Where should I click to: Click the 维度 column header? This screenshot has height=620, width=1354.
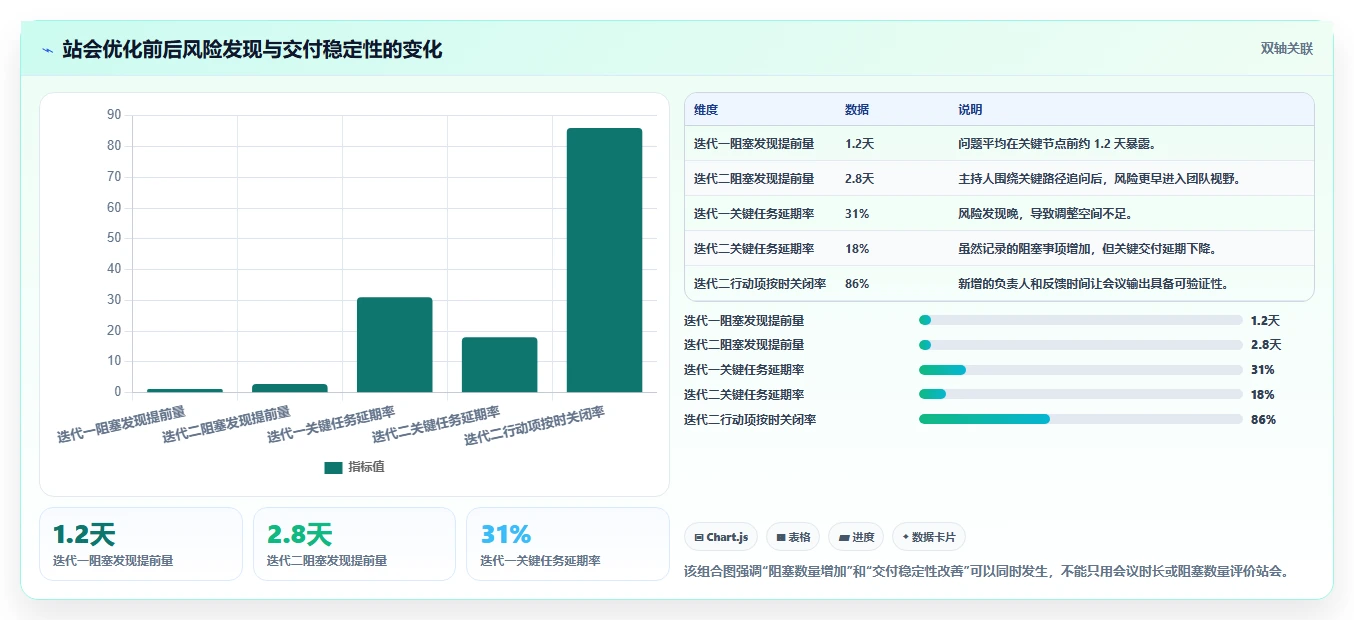pos(706,110)
